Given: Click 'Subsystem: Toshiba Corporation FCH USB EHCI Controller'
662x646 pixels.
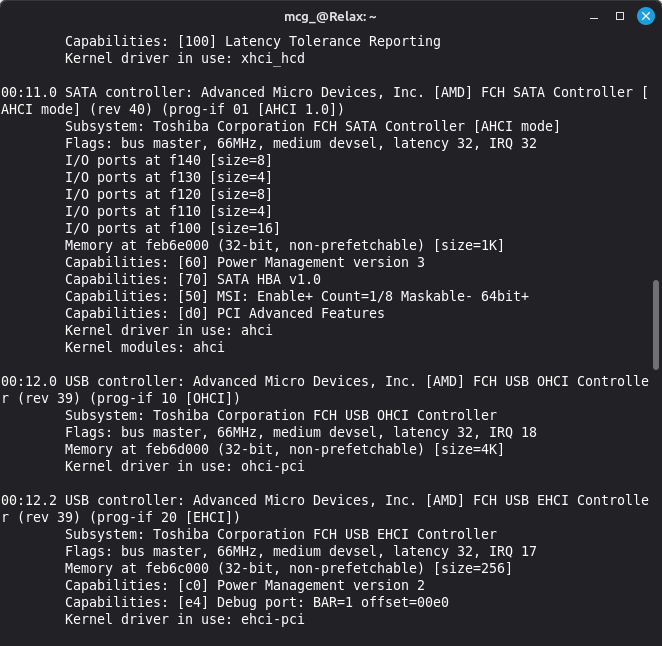Looking at the screenshot, I should pyautogui.click(x=281, y=535).
